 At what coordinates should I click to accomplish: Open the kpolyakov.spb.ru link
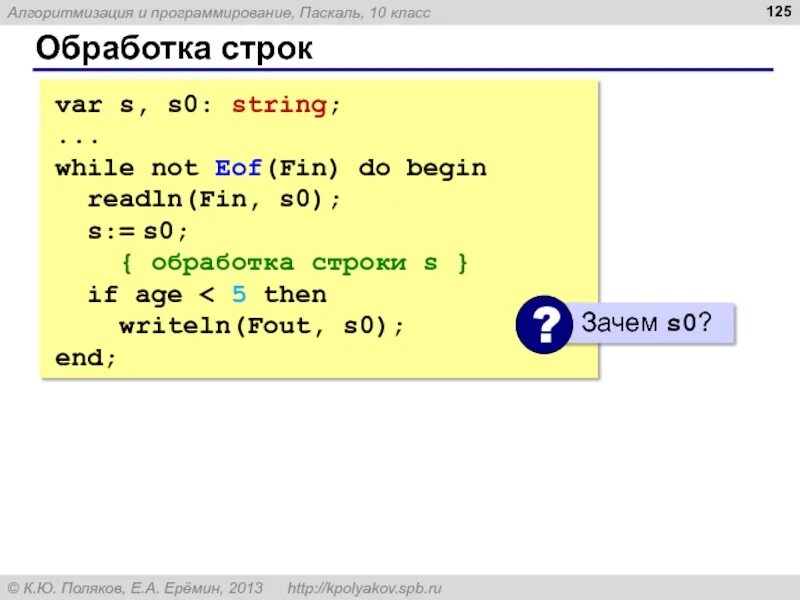click(364, 588)
